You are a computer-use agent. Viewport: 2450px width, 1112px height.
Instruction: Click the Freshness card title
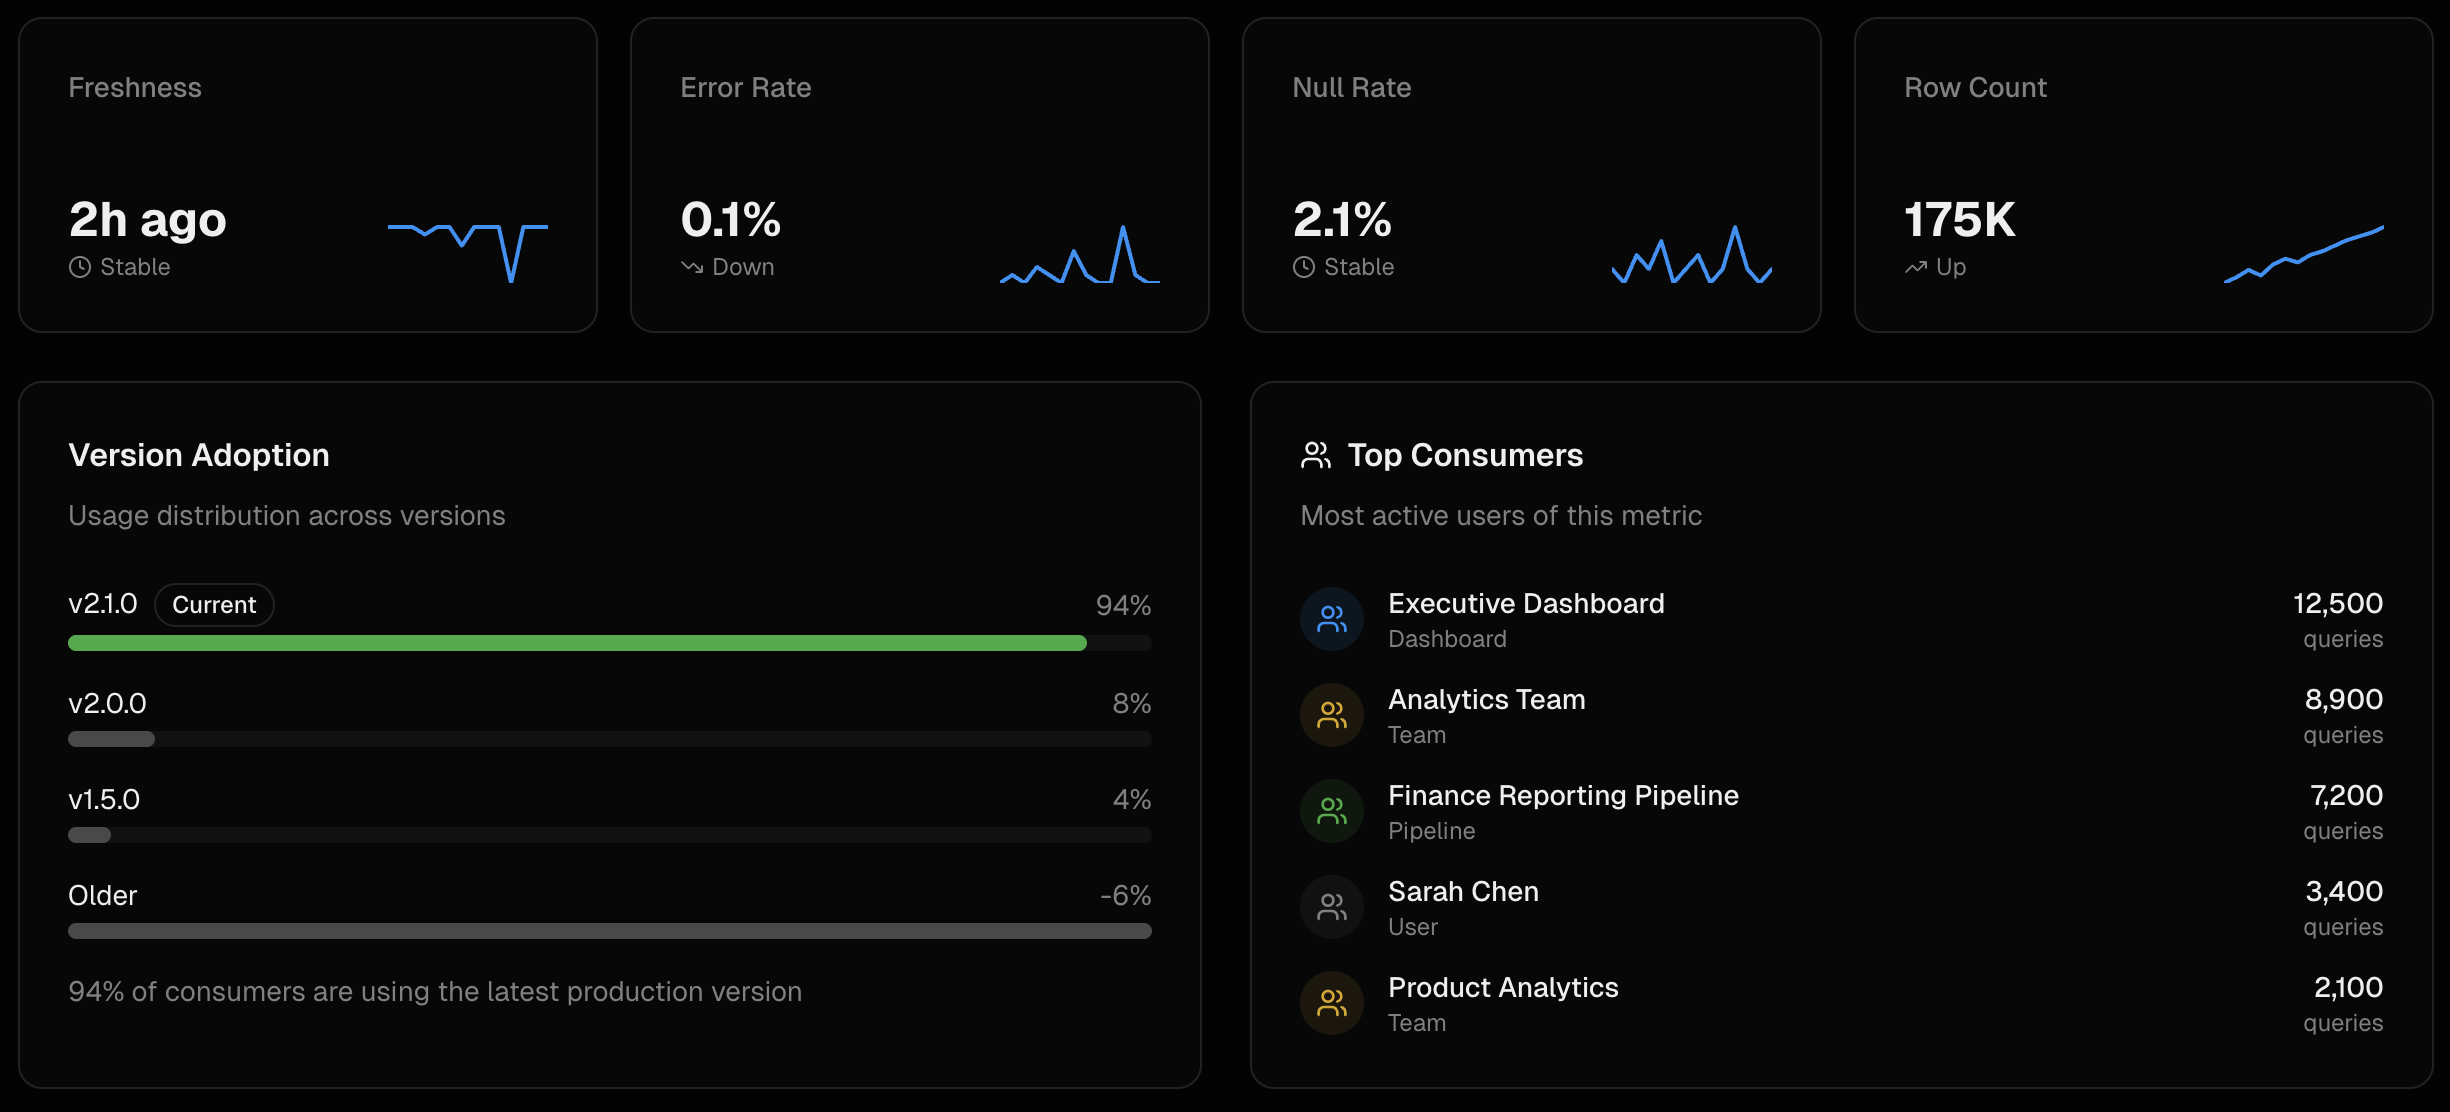click(134, 87)
